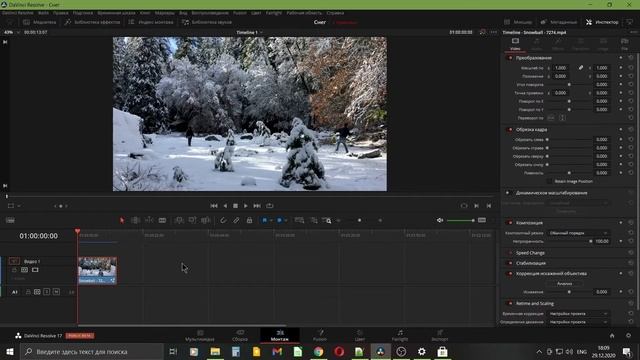
Task: Open timeline view options icon
Action: (10, 220)
